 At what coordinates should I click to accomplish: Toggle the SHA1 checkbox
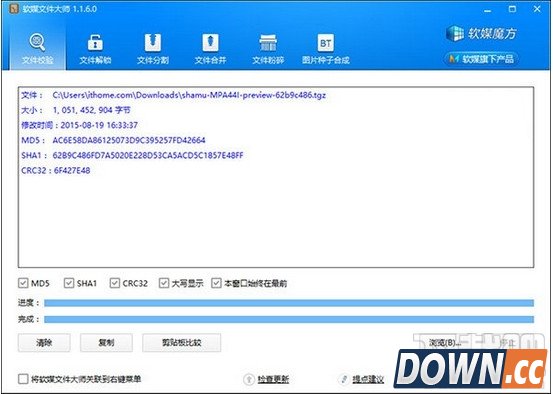coord(69,283)
